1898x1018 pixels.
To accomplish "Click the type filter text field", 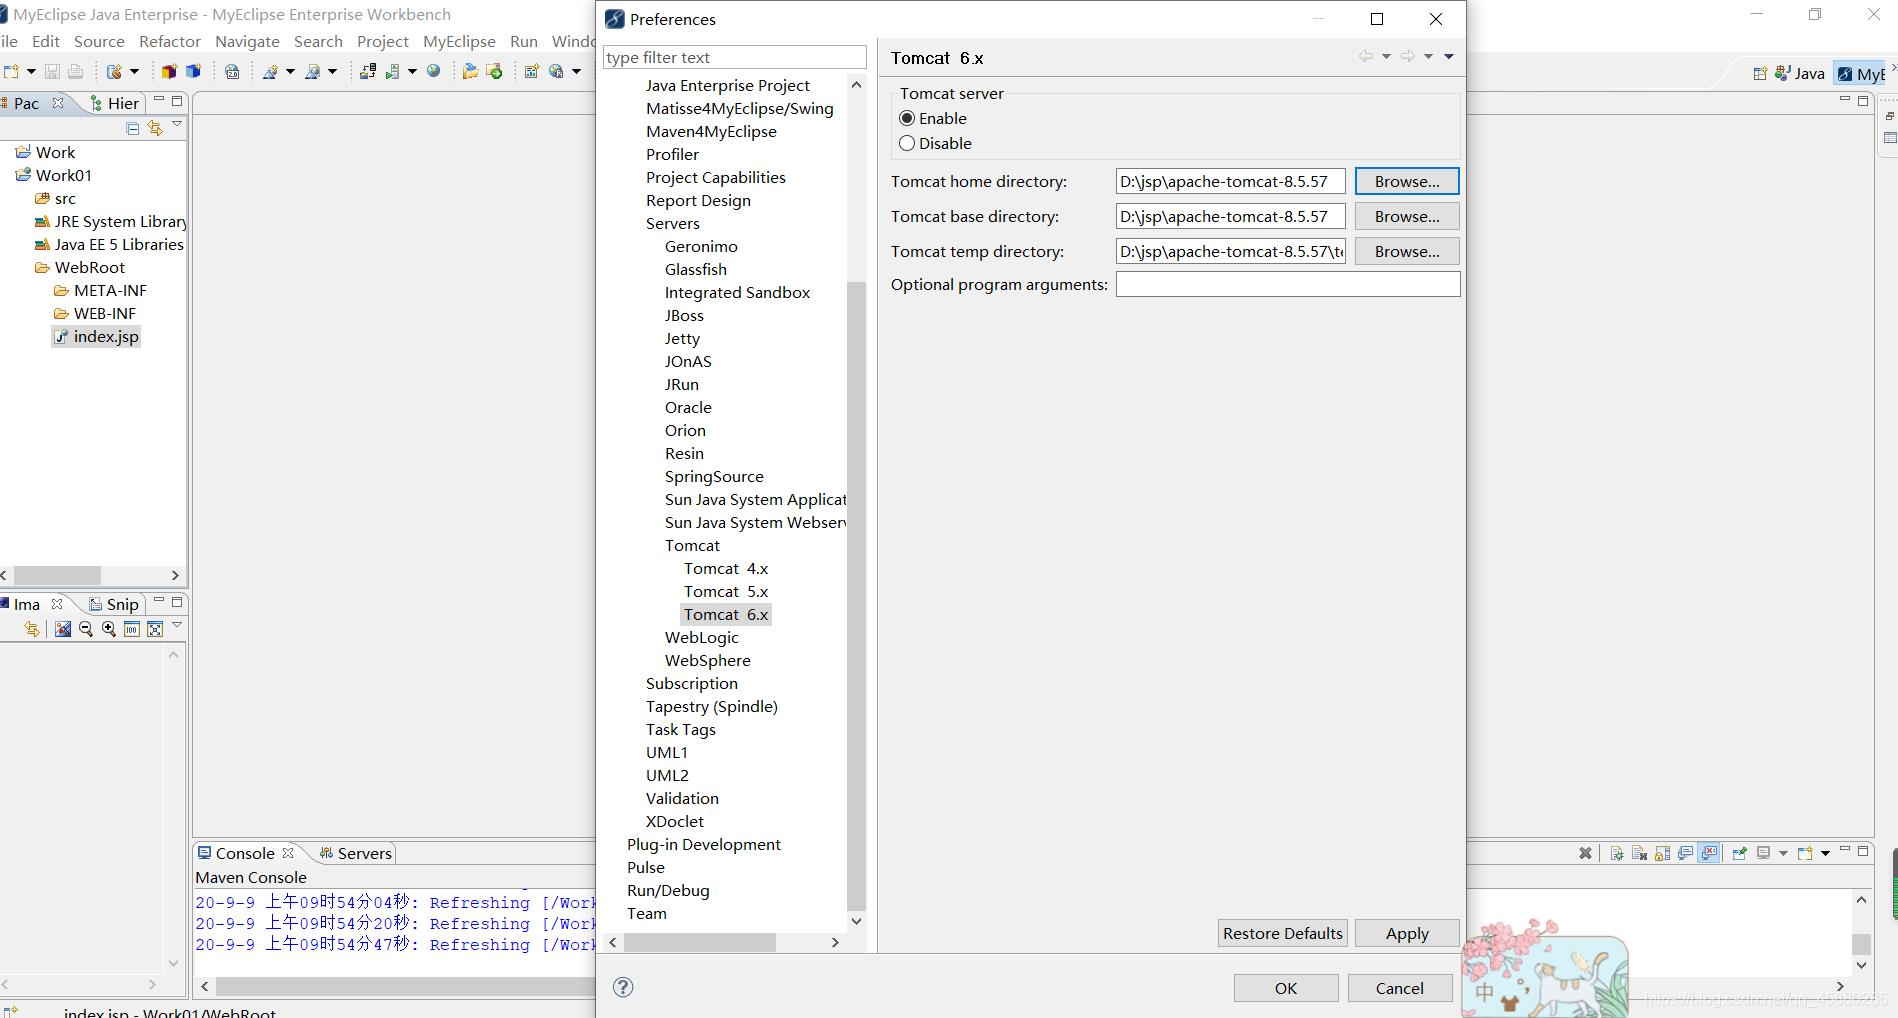I will click(735, 57).
